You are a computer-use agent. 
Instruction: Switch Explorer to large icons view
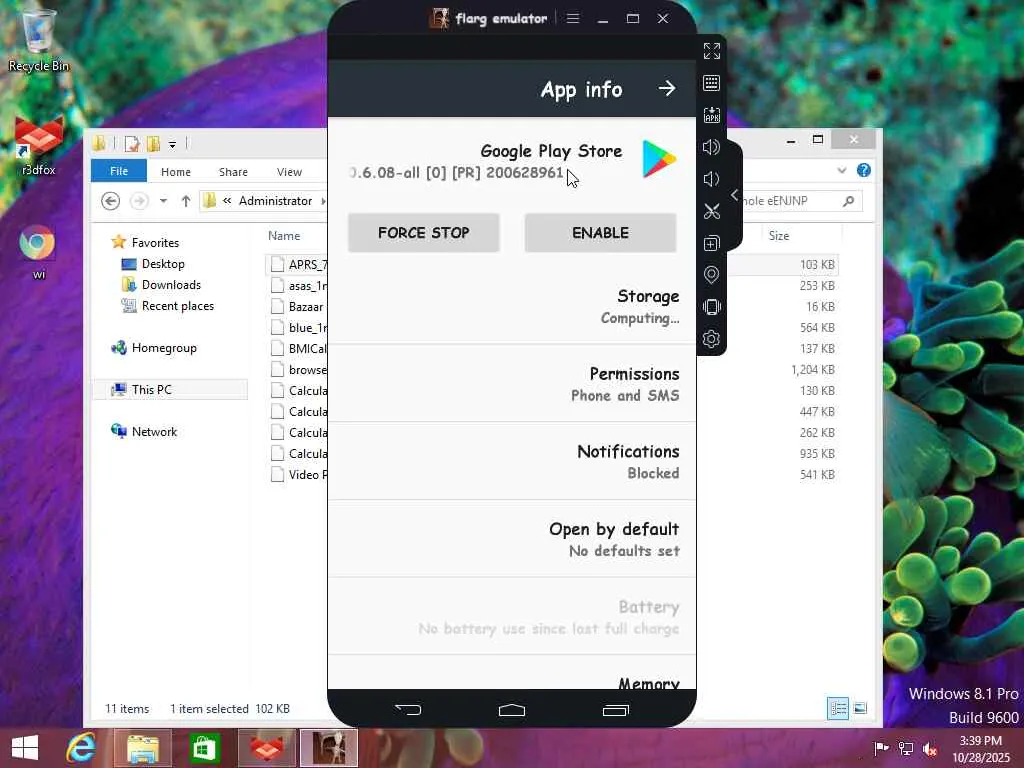(861, 709)
